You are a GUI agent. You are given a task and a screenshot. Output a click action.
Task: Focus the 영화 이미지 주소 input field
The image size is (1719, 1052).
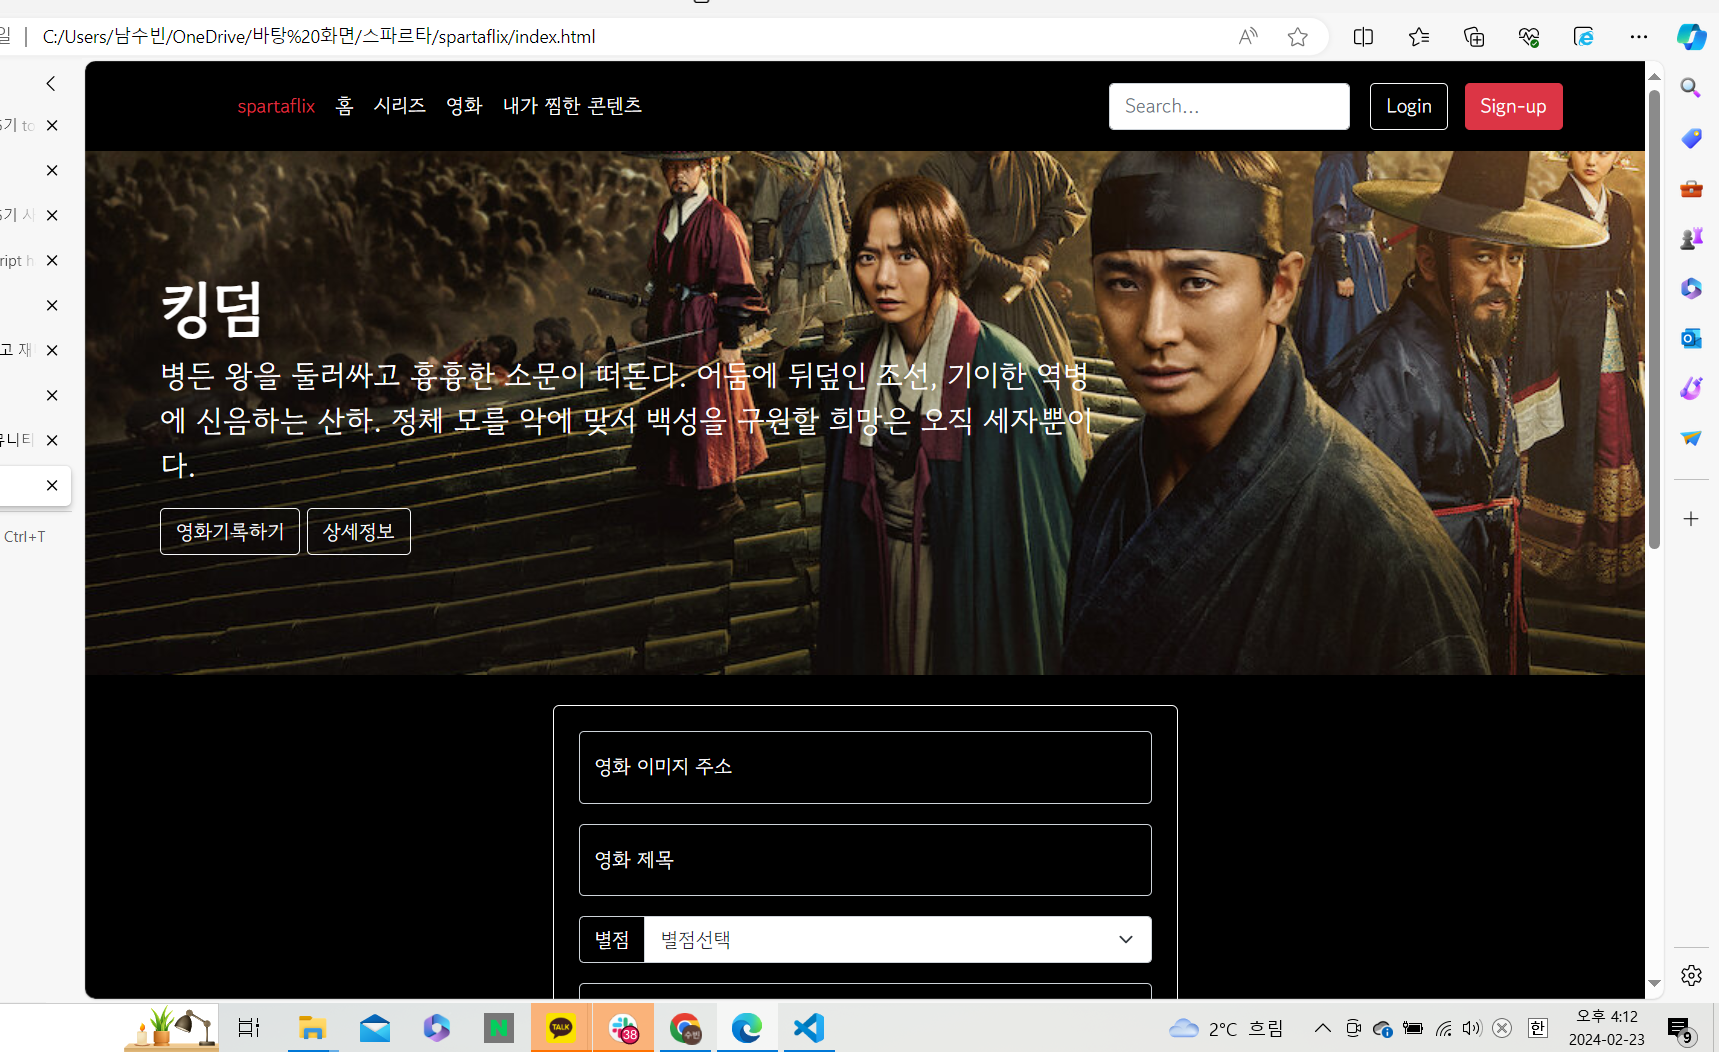click(865, 767)
